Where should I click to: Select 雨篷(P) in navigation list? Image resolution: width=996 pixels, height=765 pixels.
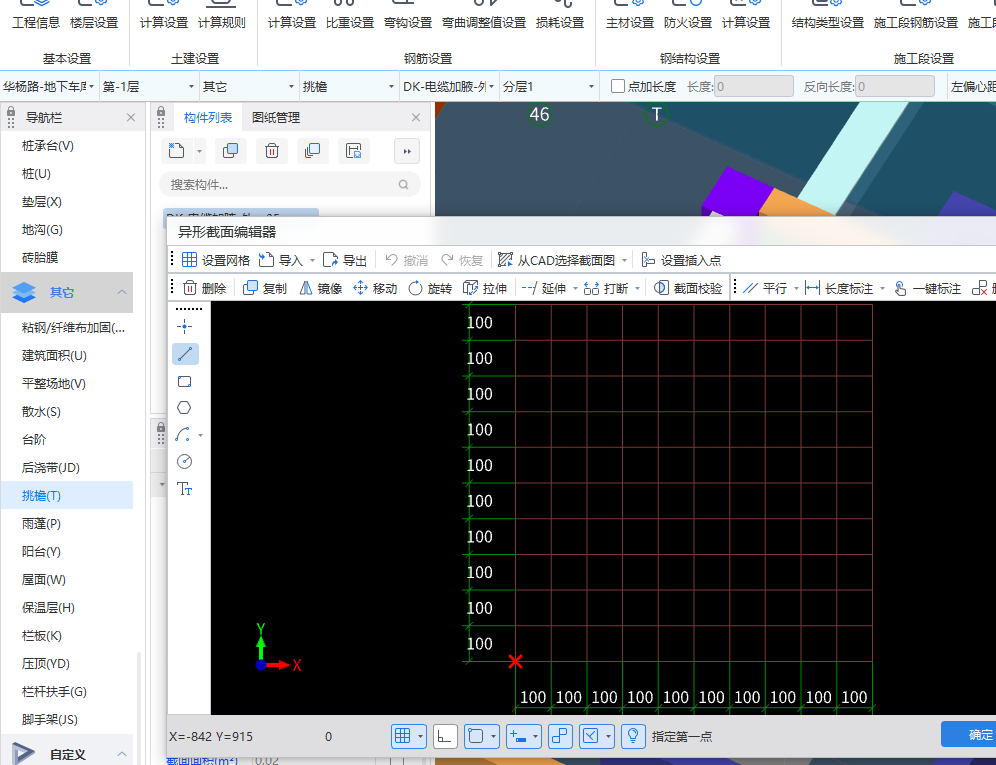[x=67, y=523]
